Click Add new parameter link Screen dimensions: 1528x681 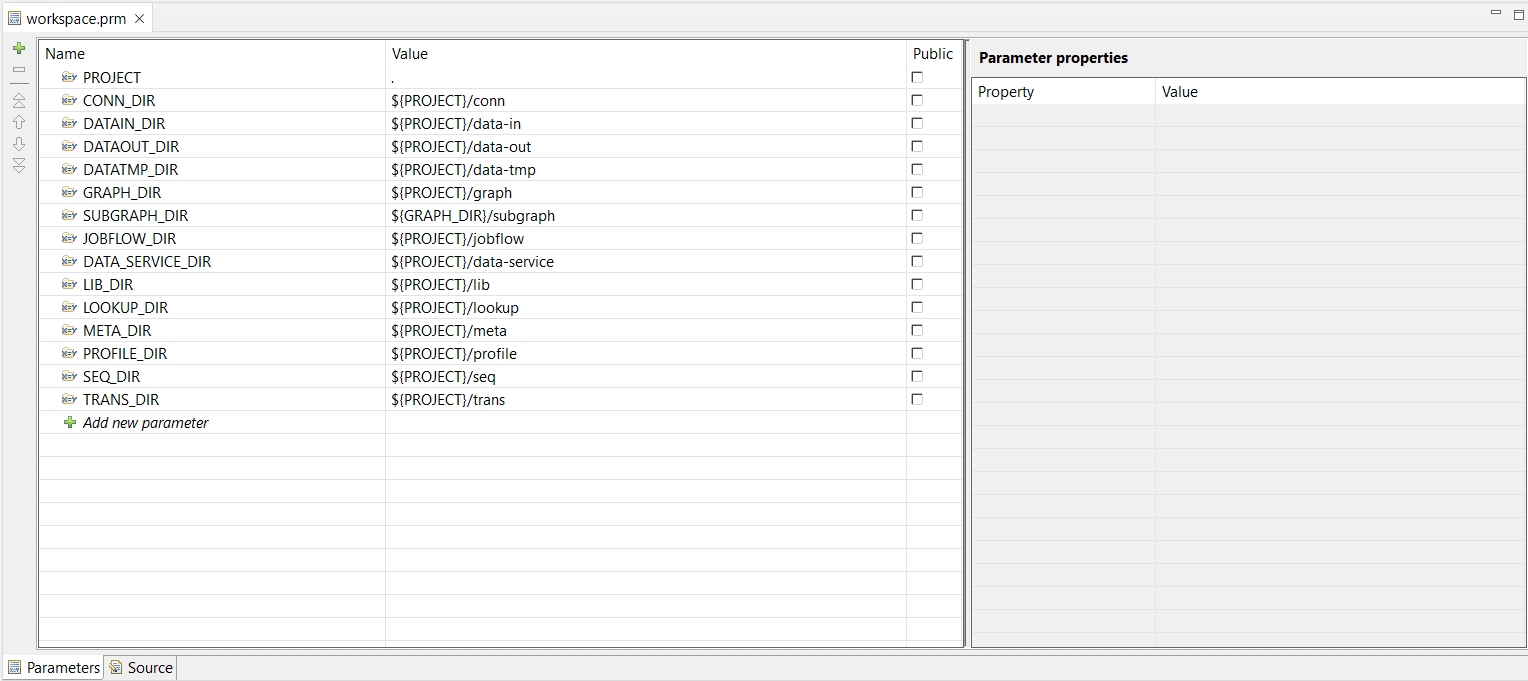pyautogui.click(x=145, y=423)
